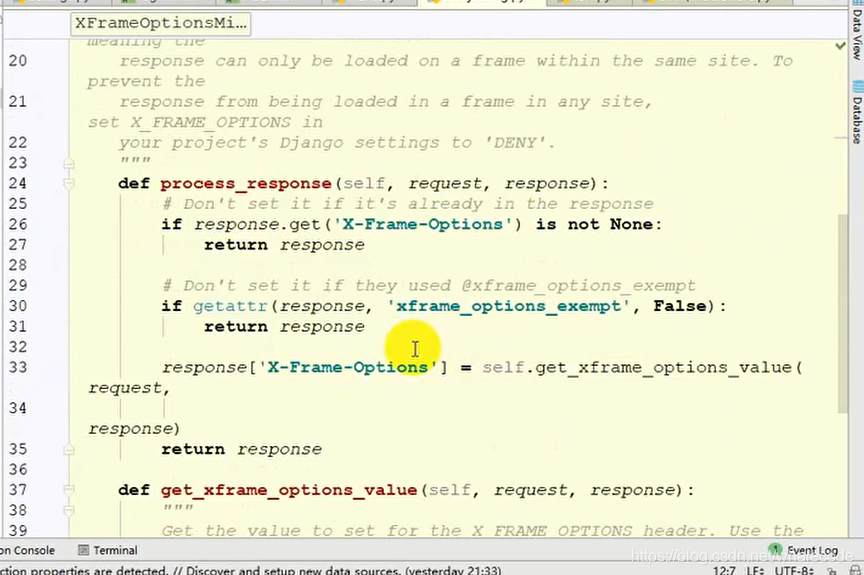864x575 pixels.
Task: Click X_FRAME_OPTIONS in the docstring
Action: [210, 122]
